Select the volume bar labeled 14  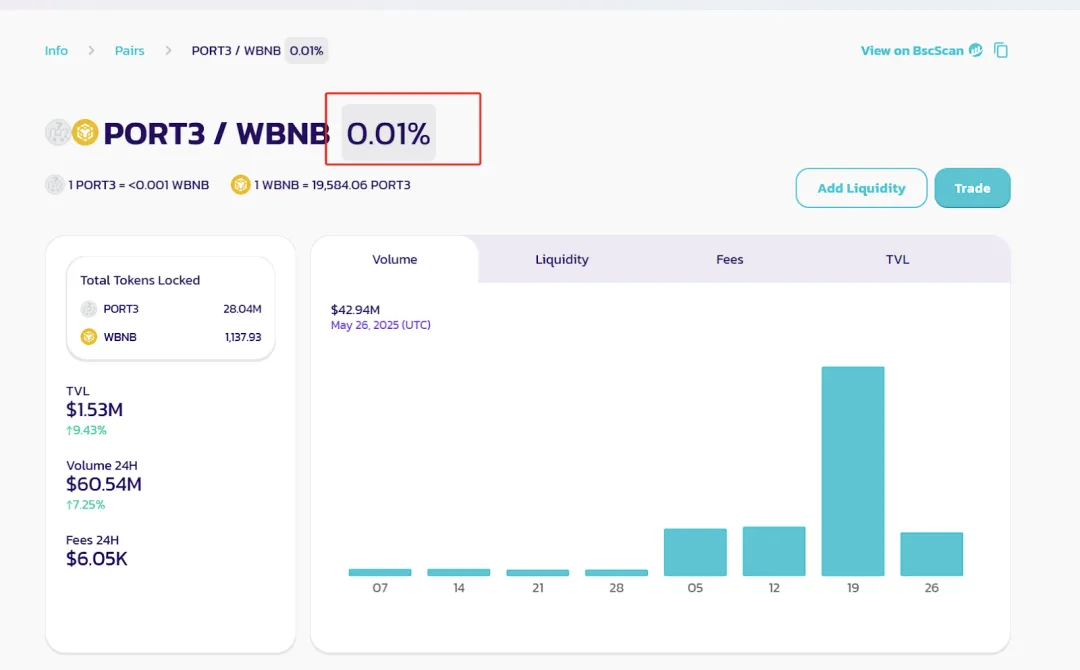click(459, 572)
